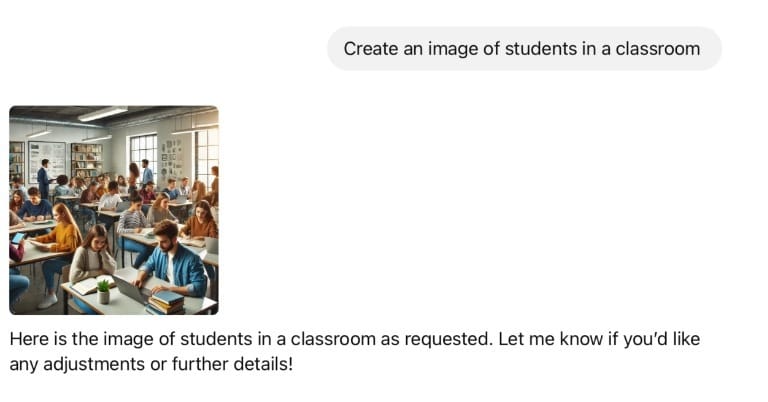
Task: Click the woman in the brown top at right
Action: (x=201, y=220)
